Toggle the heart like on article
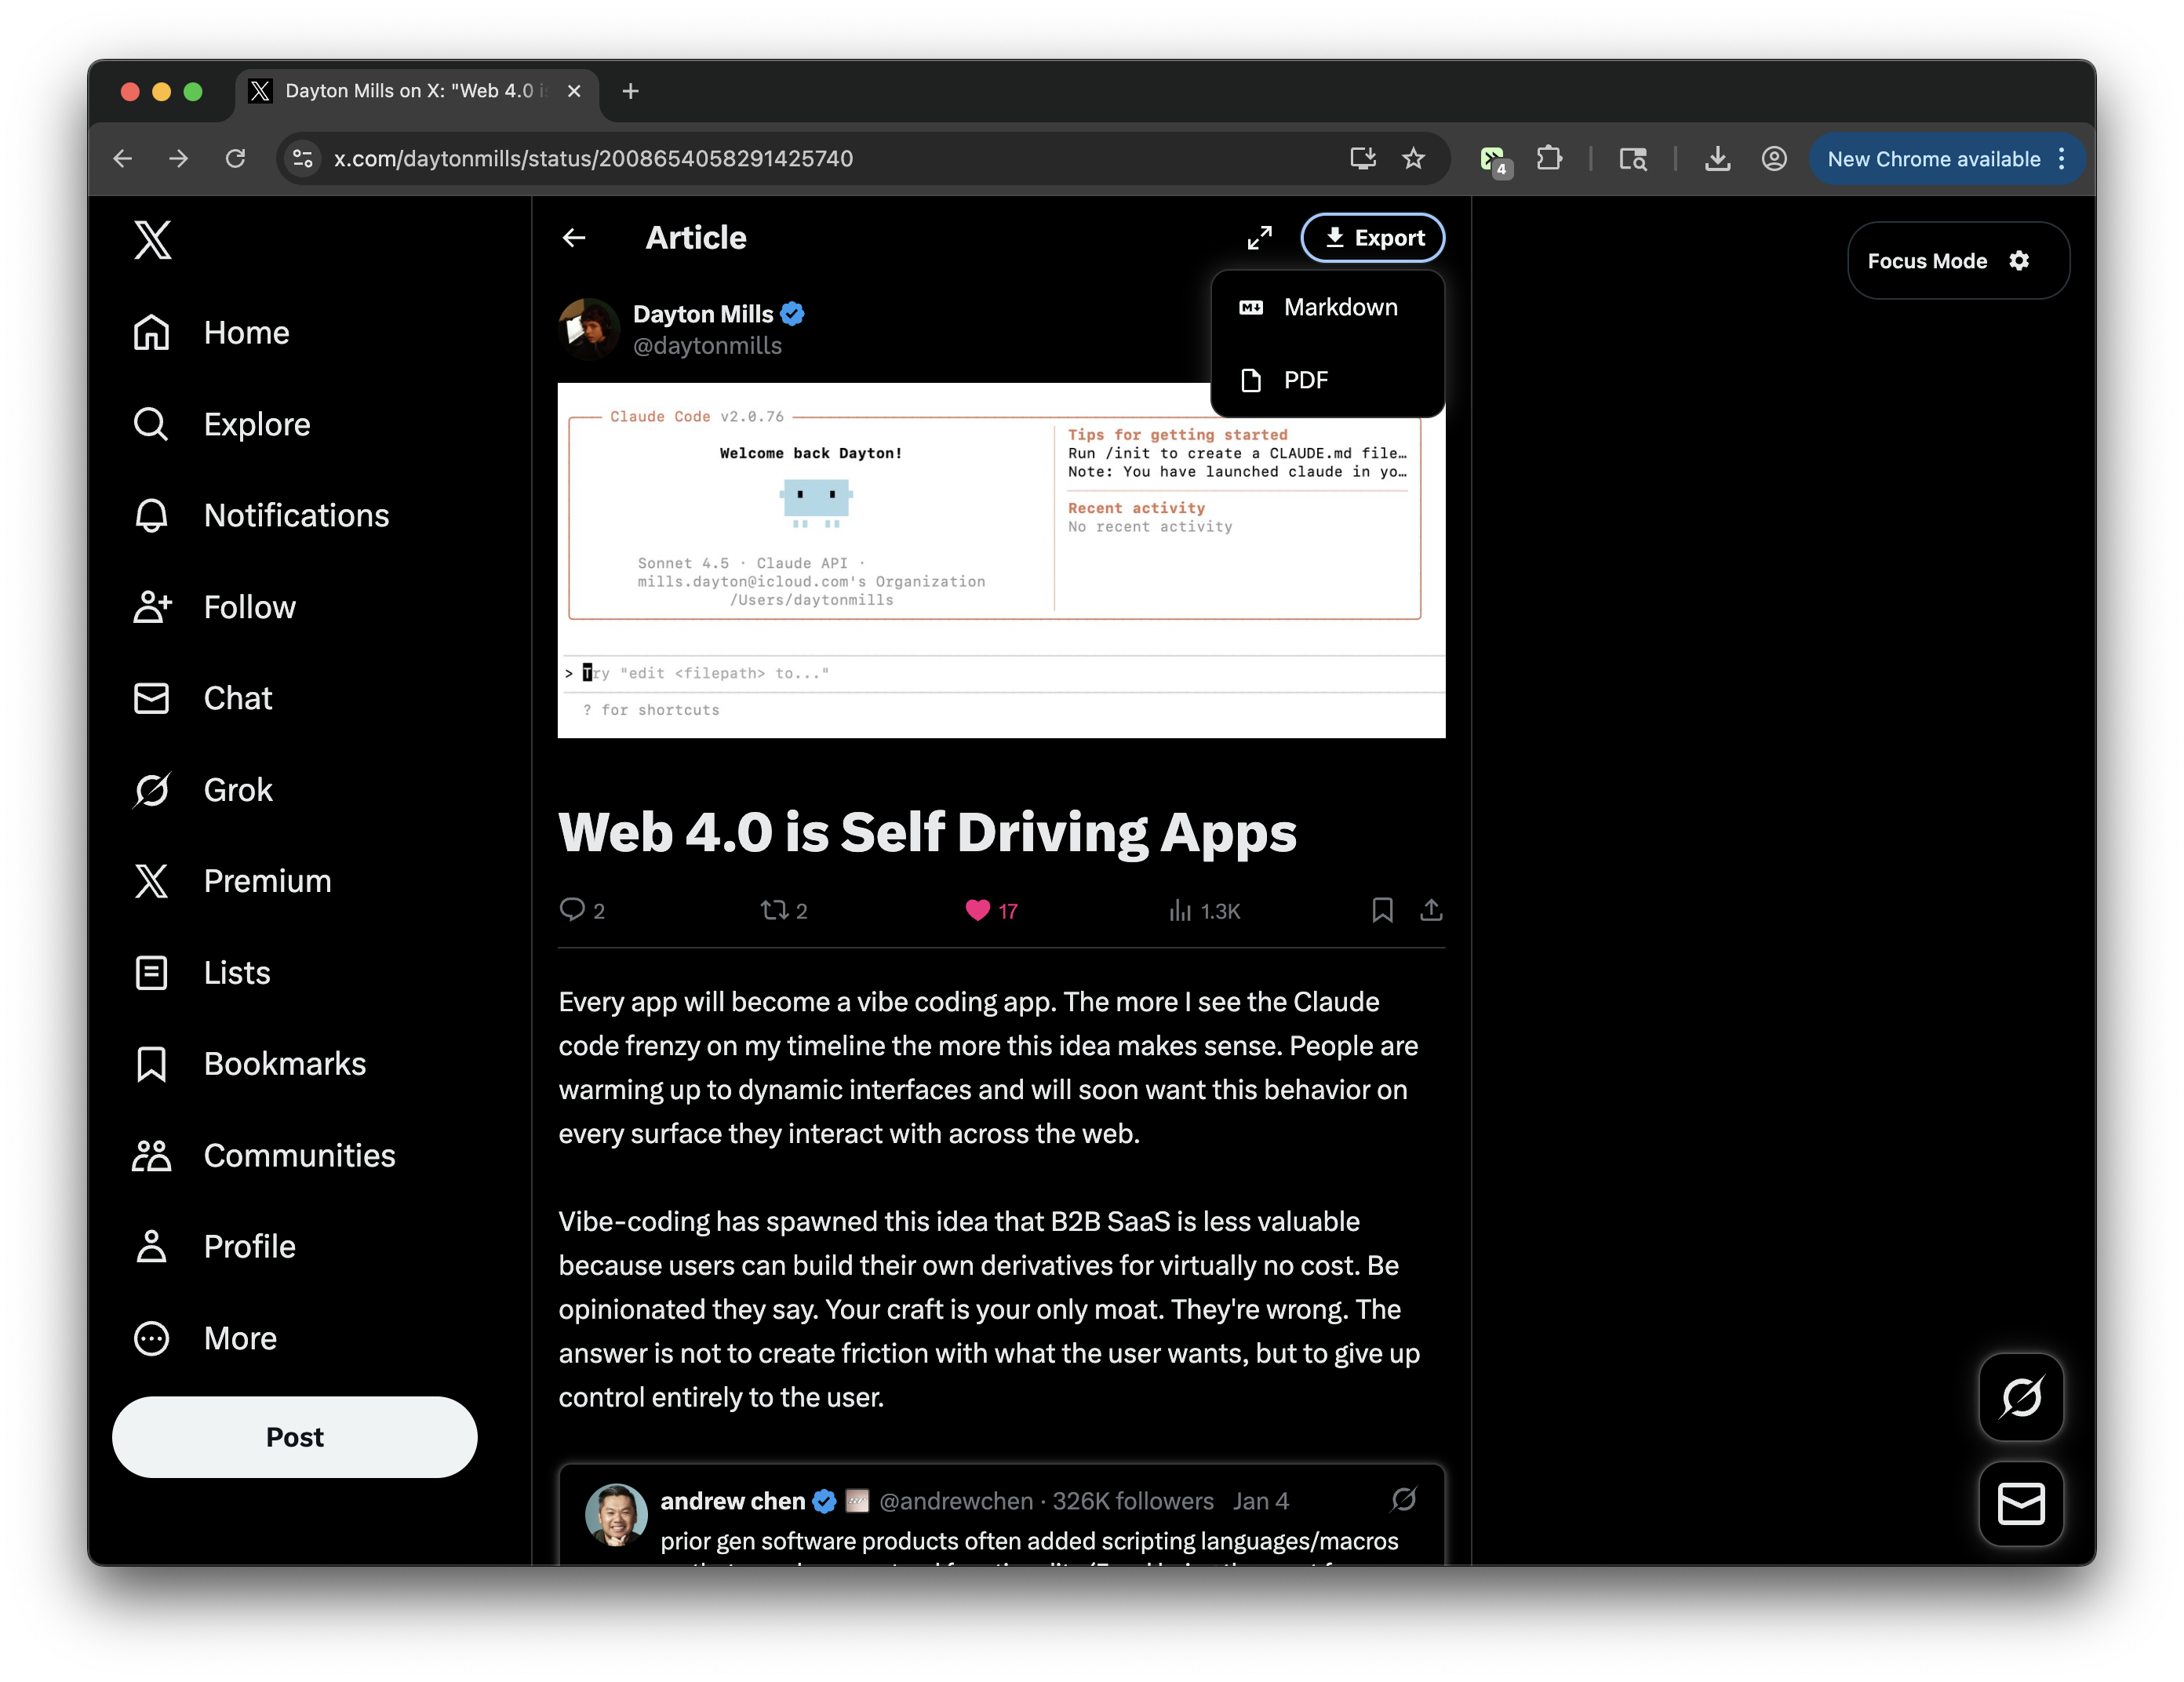2184x1682 pixels. [x=977, y=910]
